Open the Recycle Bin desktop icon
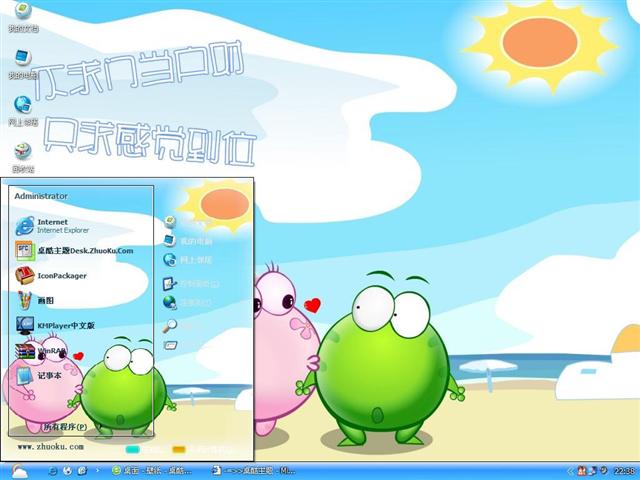Image resolution: width=640 pixels, height=480 pixels. (23, 158)
